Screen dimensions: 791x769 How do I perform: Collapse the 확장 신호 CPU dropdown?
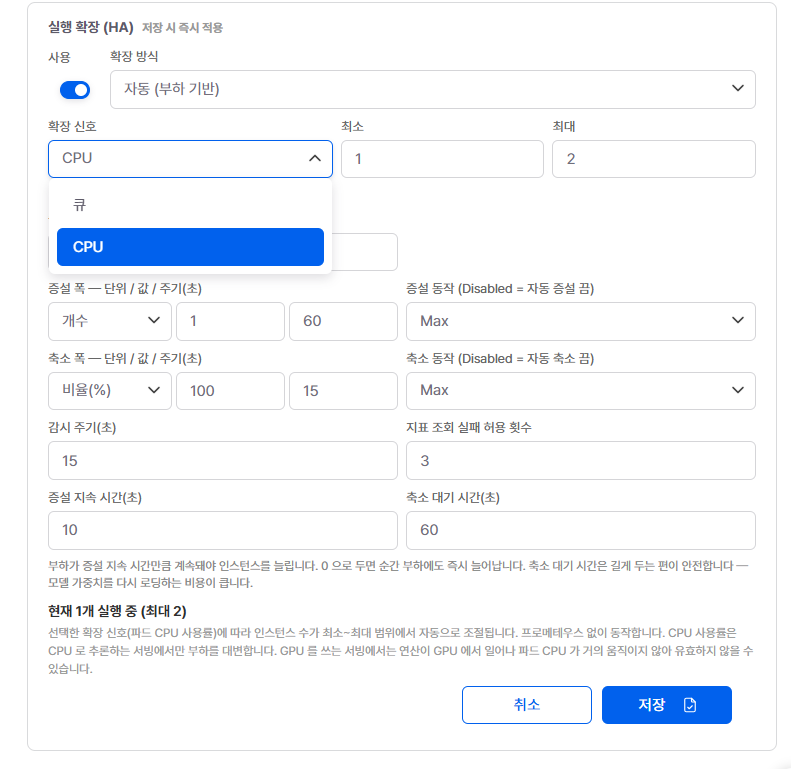coord(190,159)
